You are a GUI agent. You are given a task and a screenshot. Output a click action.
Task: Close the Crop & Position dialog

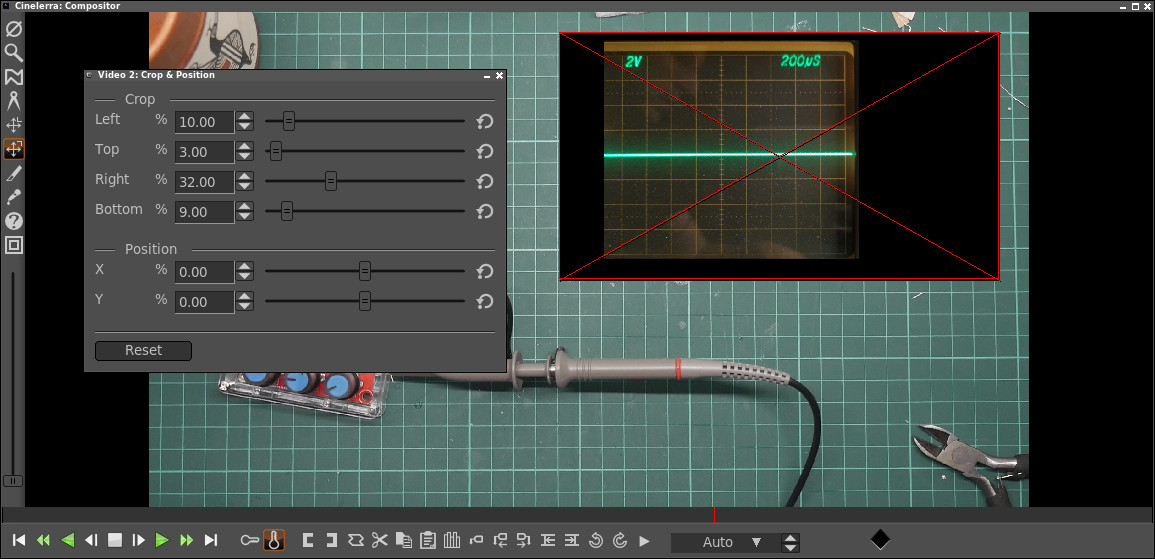click(500, 75)
